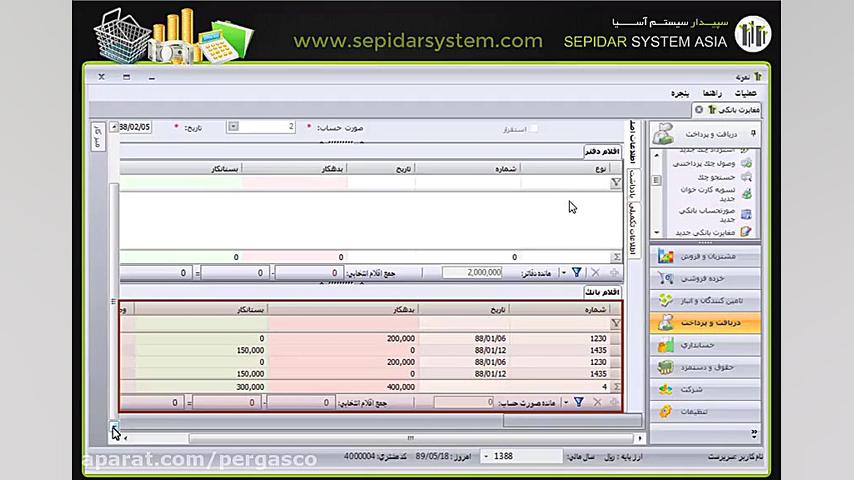This screenshot has height=480, width=854.
Task: Click the صورت حساب number input field
Action: 261,126
